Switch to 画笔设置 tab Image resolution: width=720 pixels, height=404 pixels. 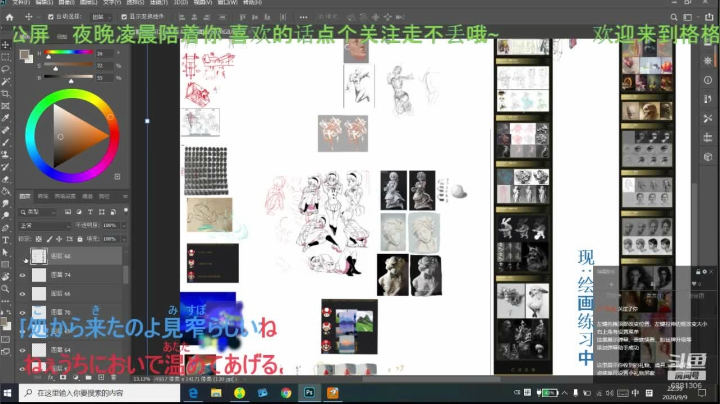coord(65,196)
